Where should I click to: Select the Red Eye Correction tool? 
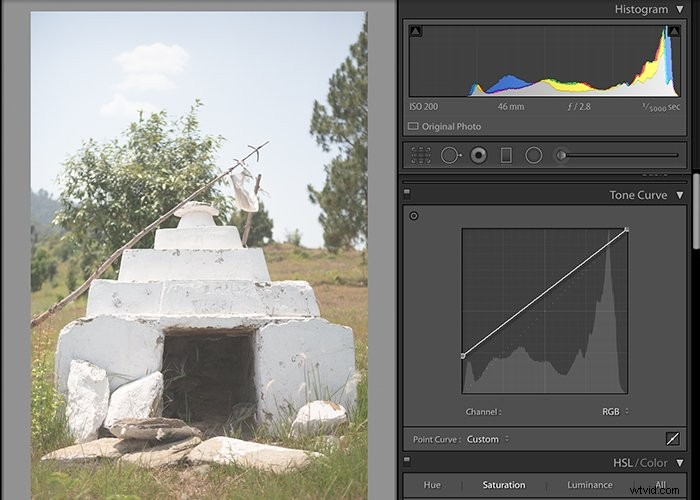(479, 155)
